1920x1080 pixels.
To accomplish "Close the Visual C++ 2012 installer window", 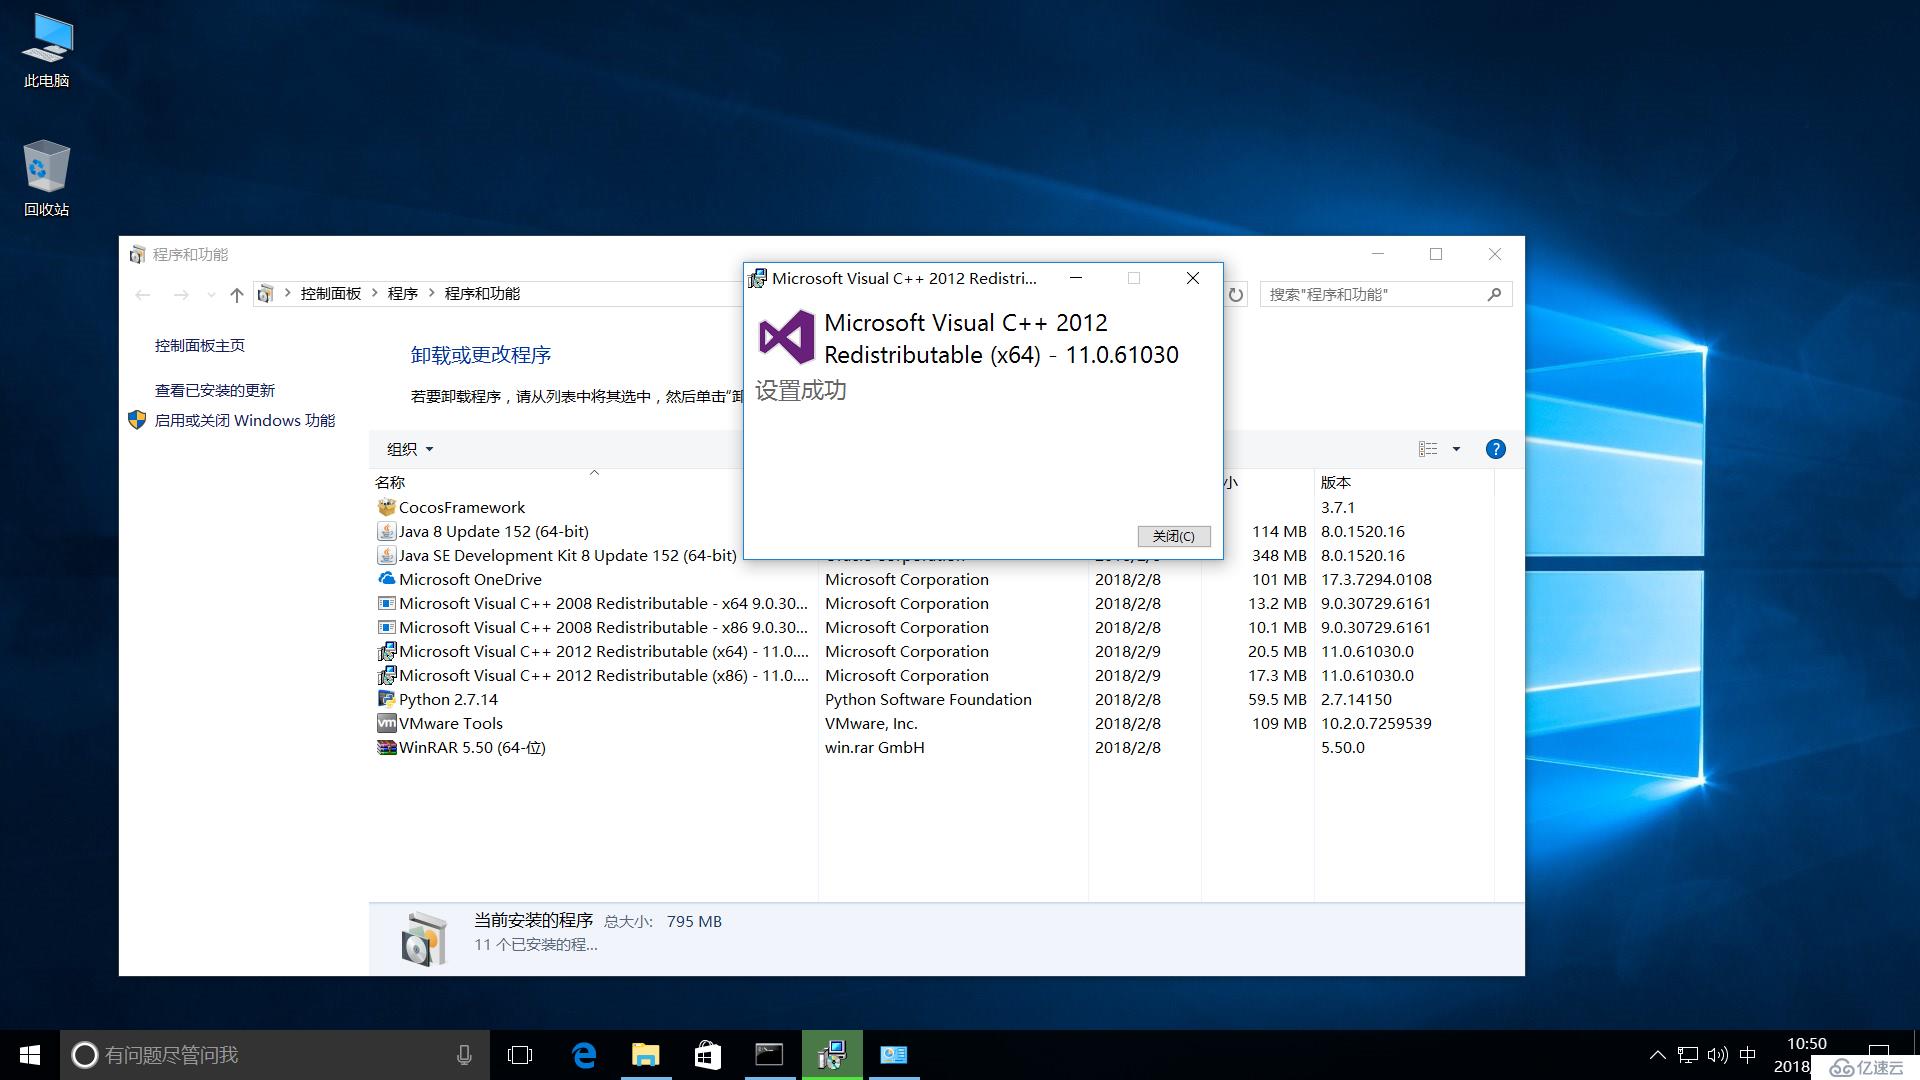I will pyautogui.click(x=1193, y=278).
